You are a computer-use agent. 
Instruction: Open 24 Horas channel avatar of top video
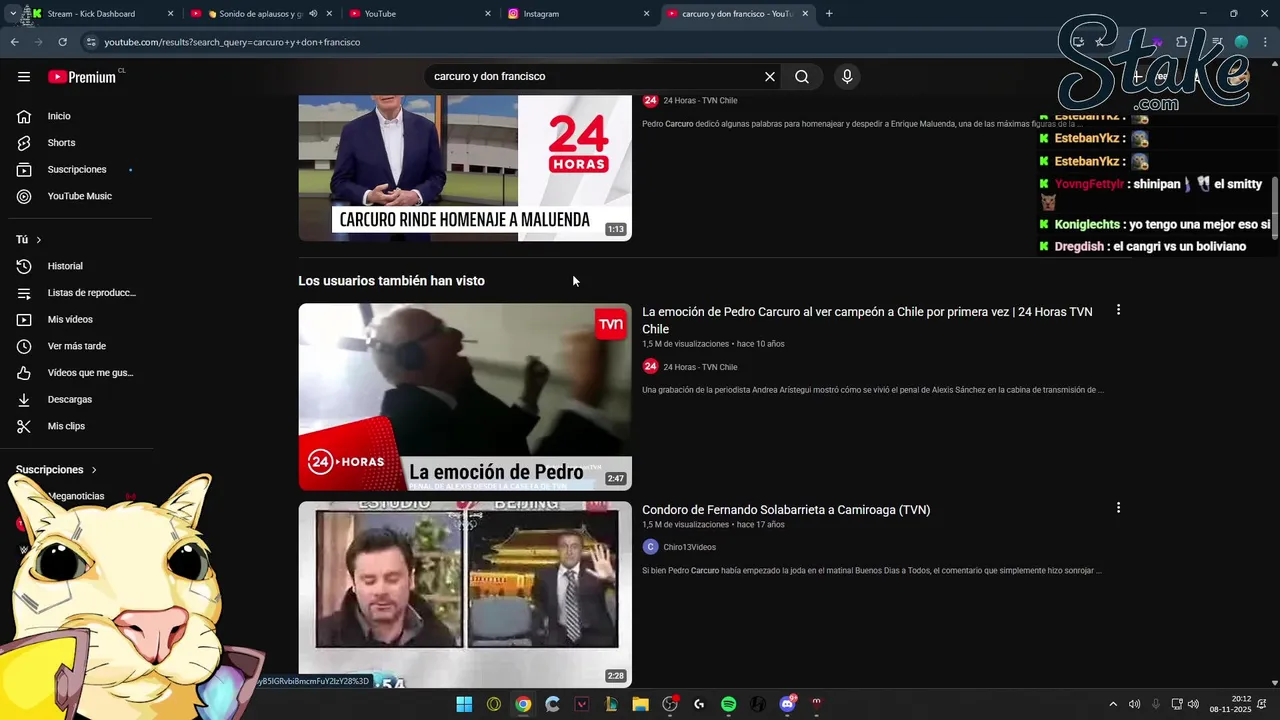tap(650, 100)
